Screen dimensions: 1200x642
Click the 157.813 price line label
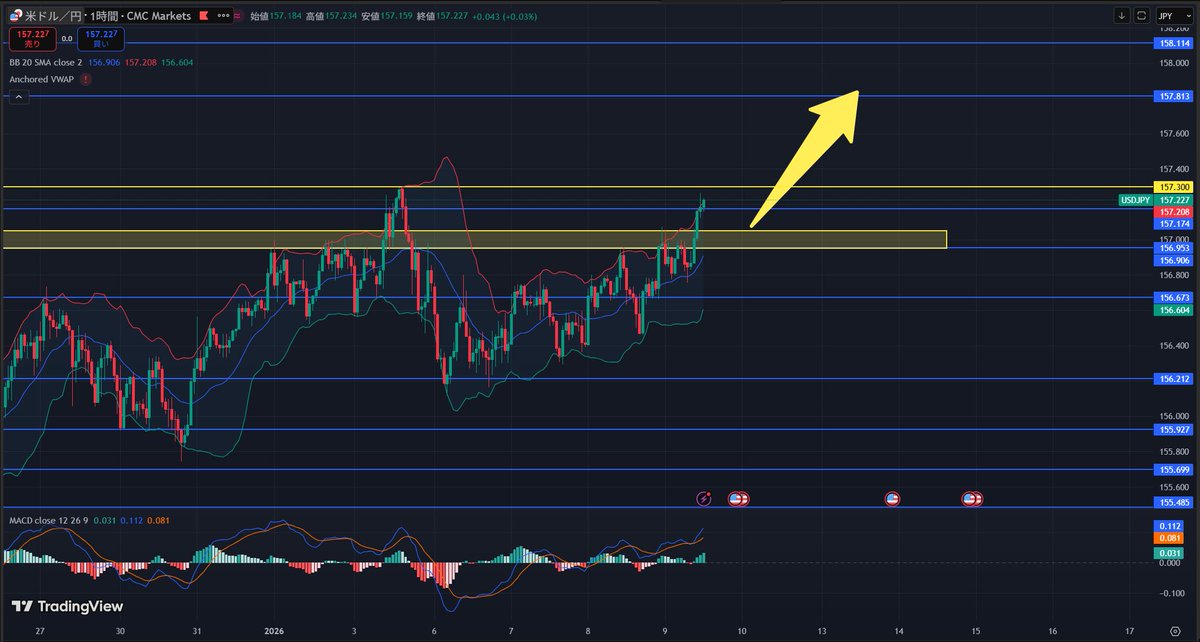point(1172,96)
